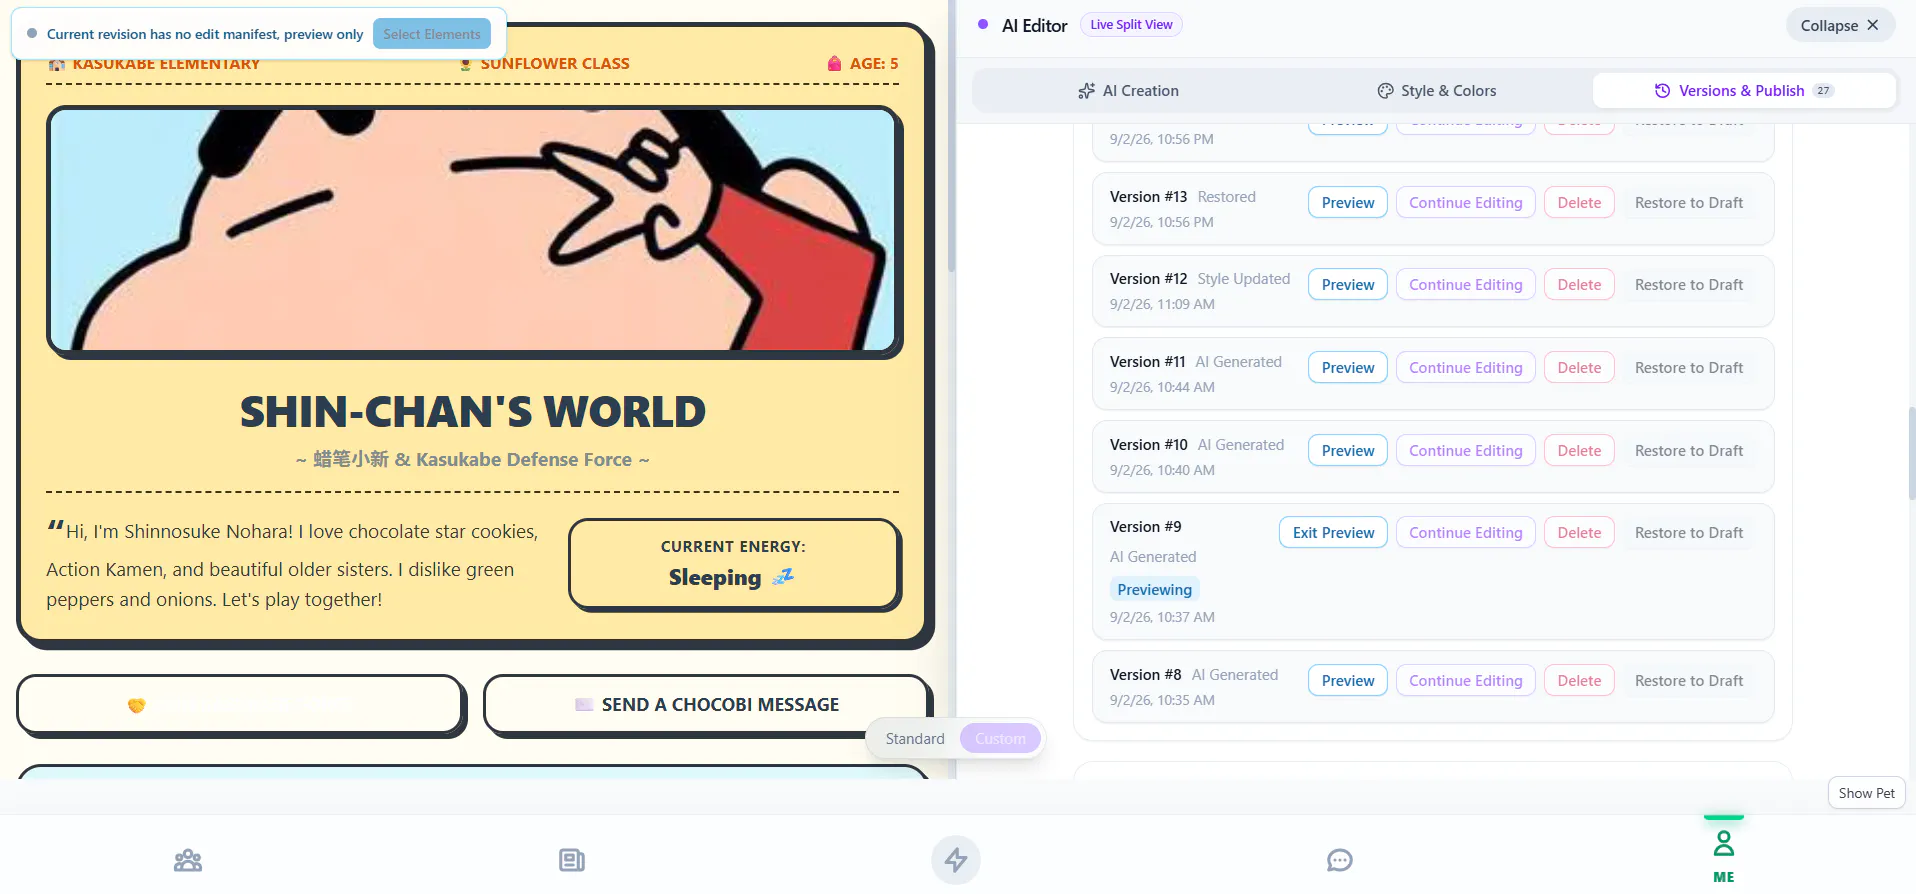Image resolution: width=1916 pixels, height=894 pixels.
Task: Delete Version #8
Action: click(x=1579, y=681)
